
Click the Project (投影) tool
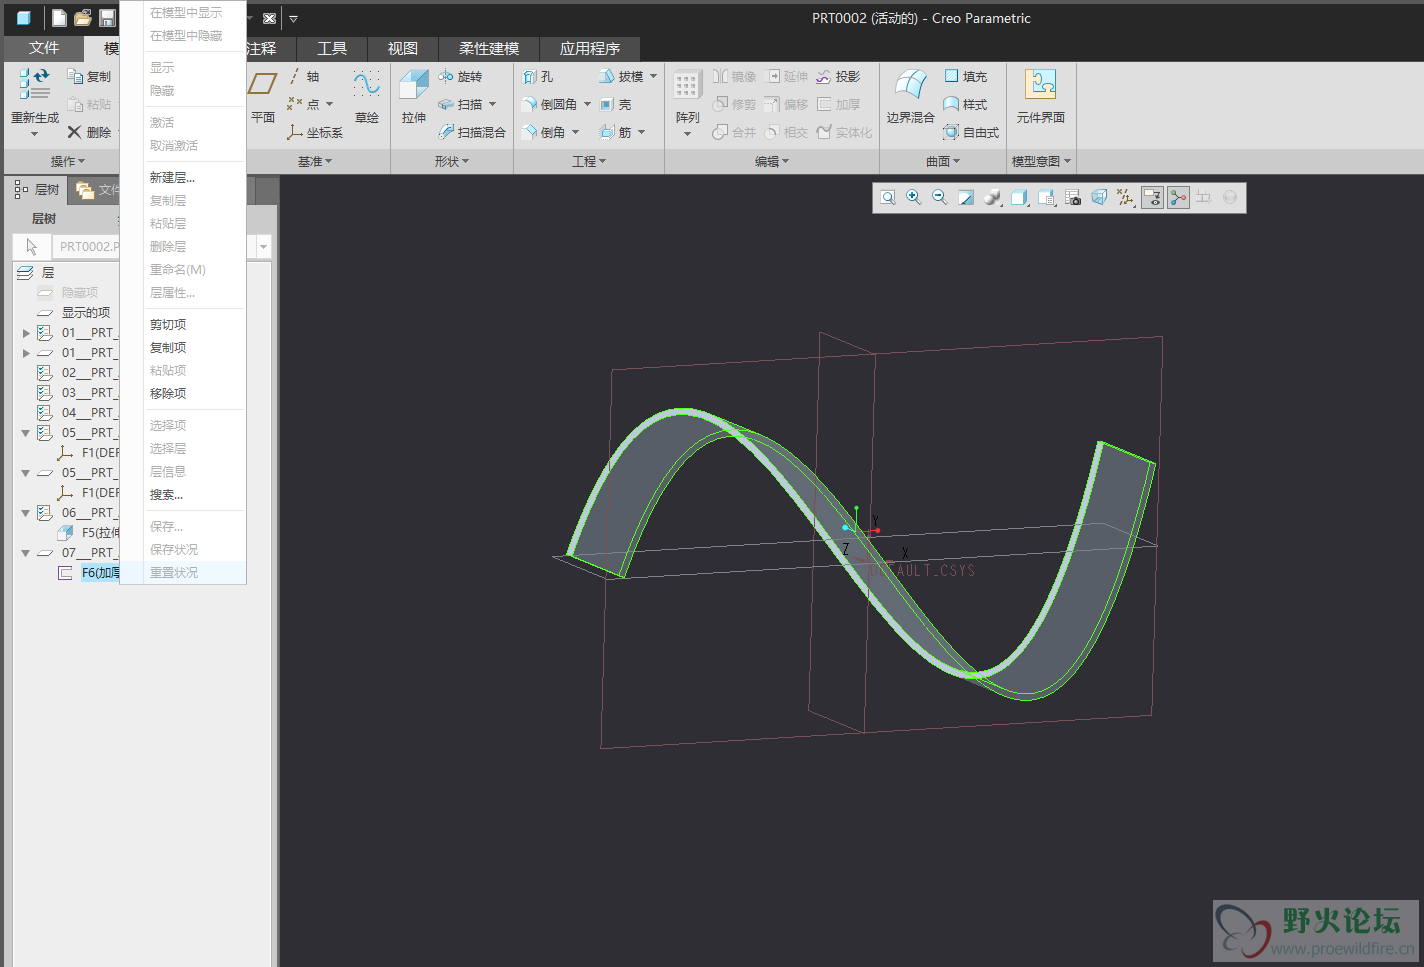838,76
